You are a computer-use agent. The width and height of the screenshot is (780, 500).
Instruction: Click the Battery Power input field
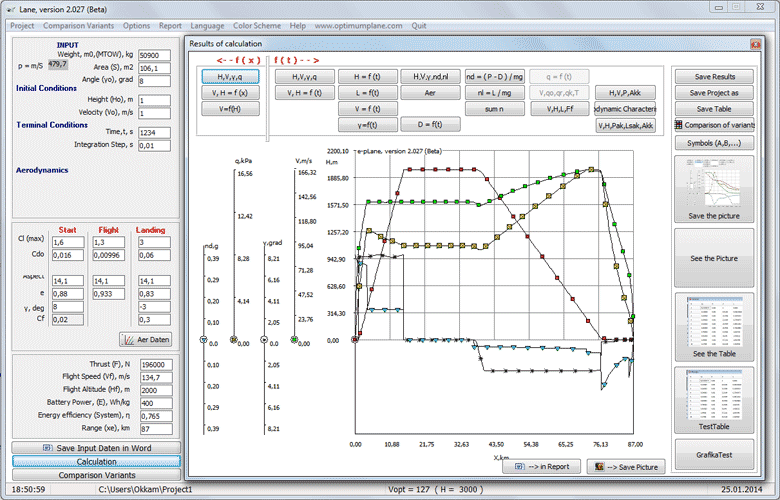click(x=158, y=402)
